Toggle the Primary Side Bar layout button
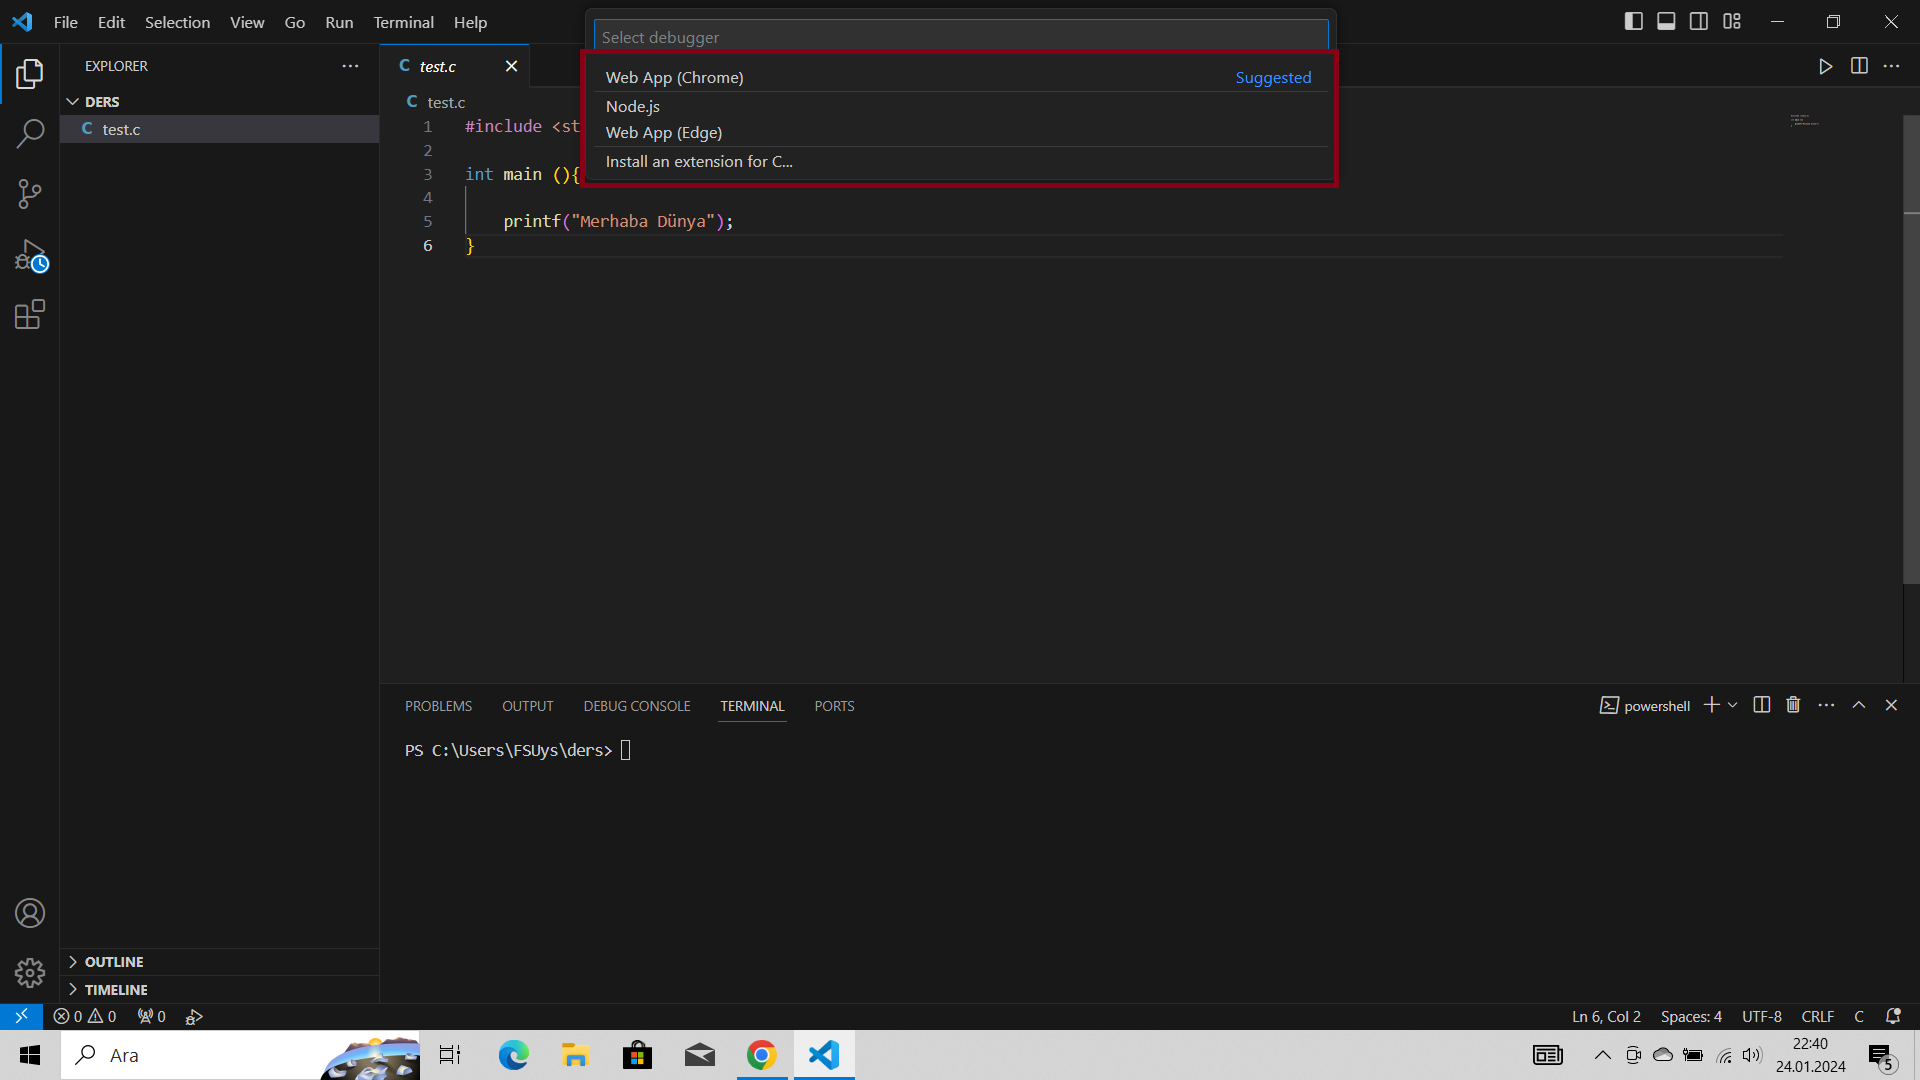The height and width of the screenshot is (1080, 1920). pyautogui.click(x=1634, y=21)
